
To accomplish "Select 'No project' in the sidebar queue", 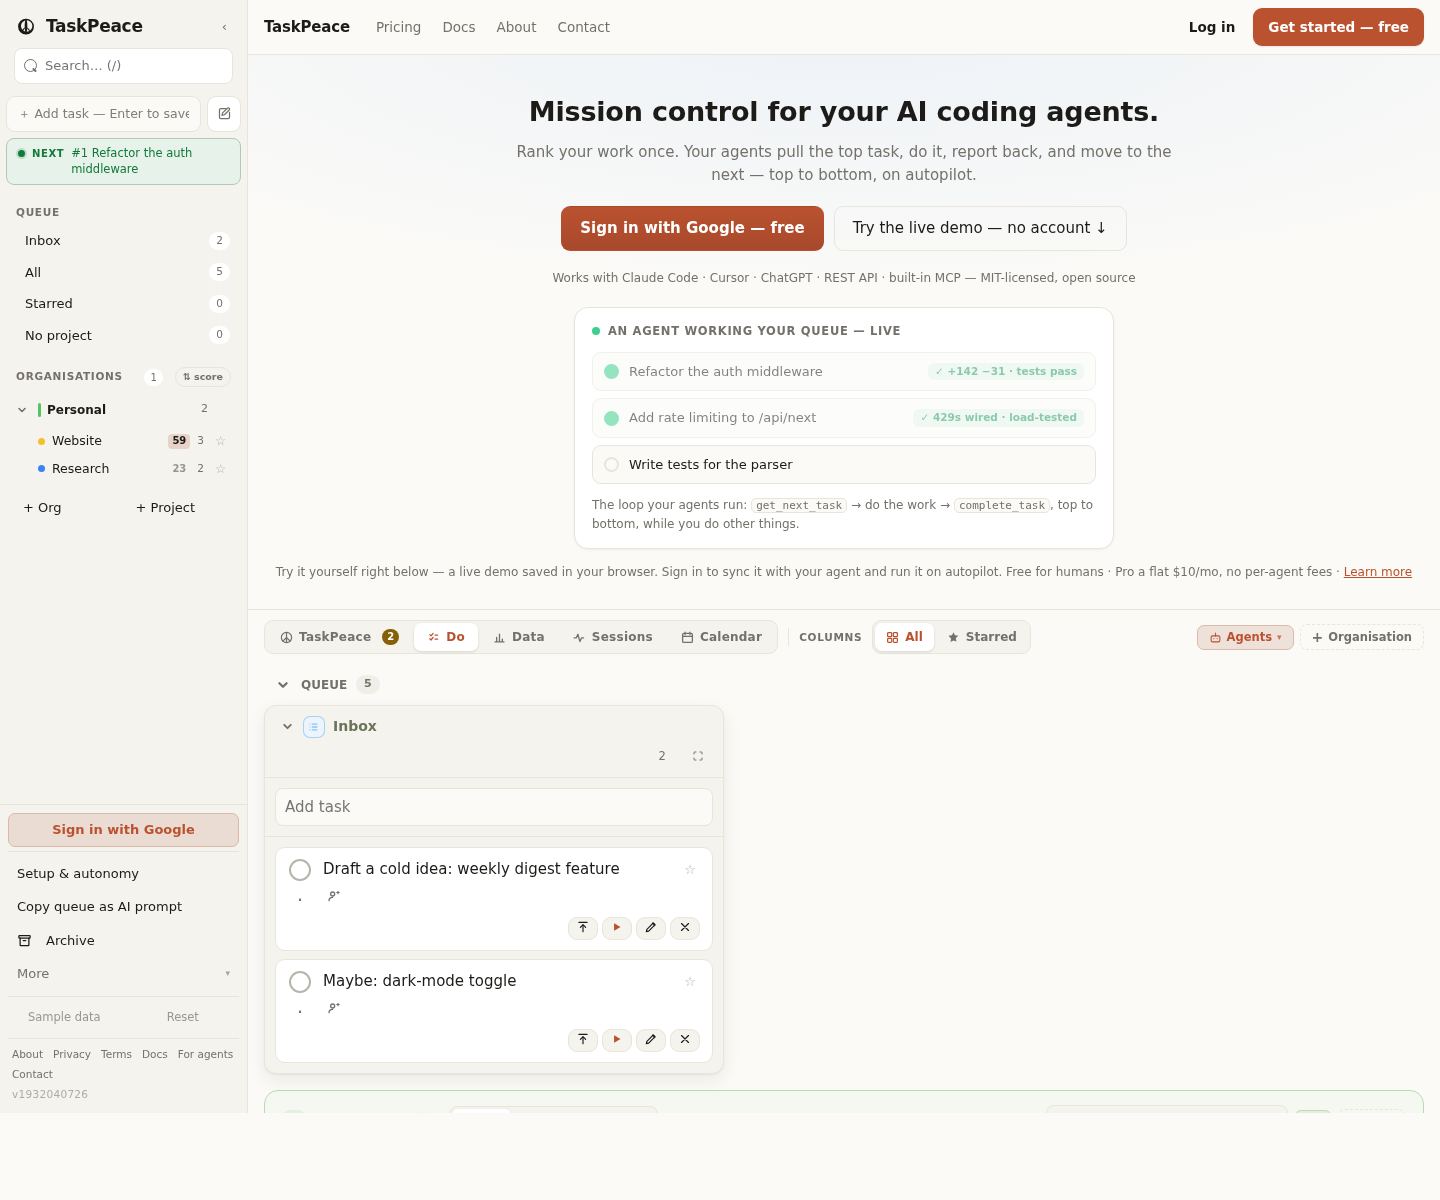I will (x=124, y=336).
